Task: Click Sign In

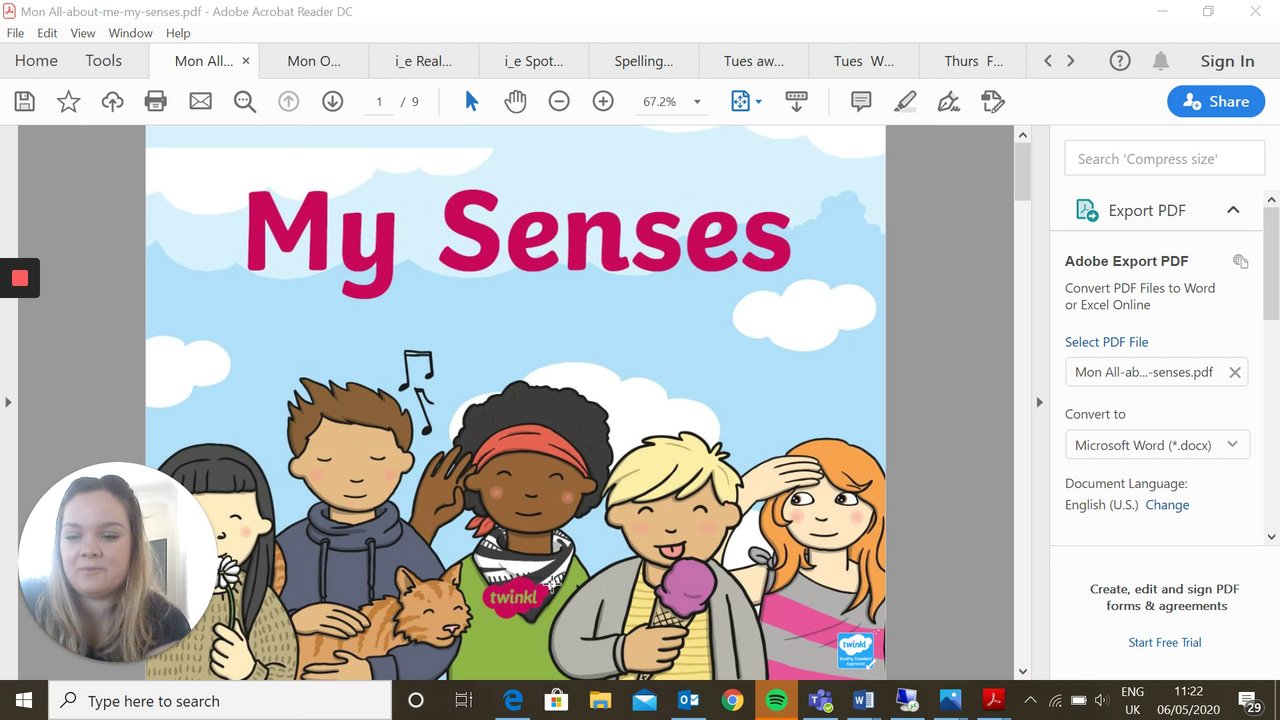Action: pyautogui.click(x=1227, y=61)
